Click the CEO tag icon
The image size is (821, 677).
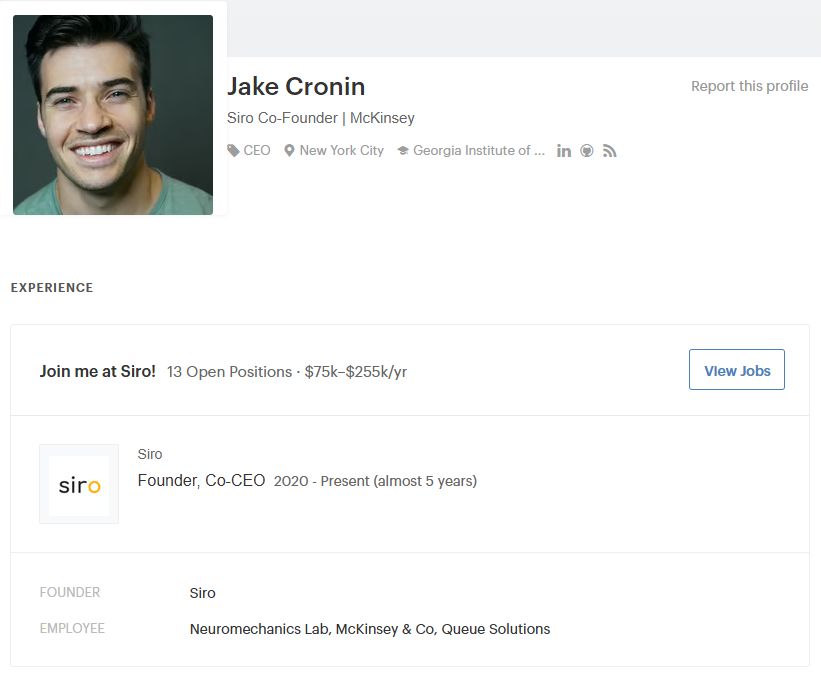[233, 151]
